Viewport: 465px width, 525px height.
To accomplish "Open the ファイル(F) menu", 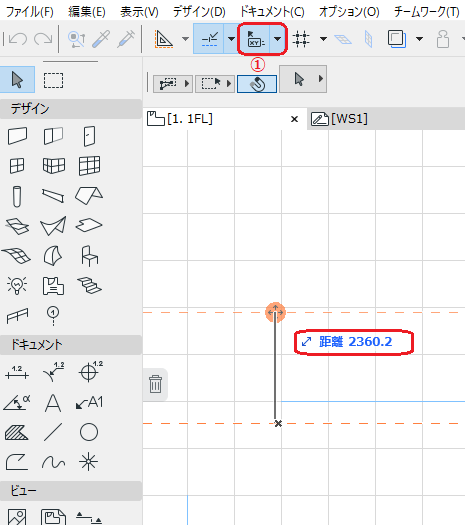I will [x=30, y=12].
